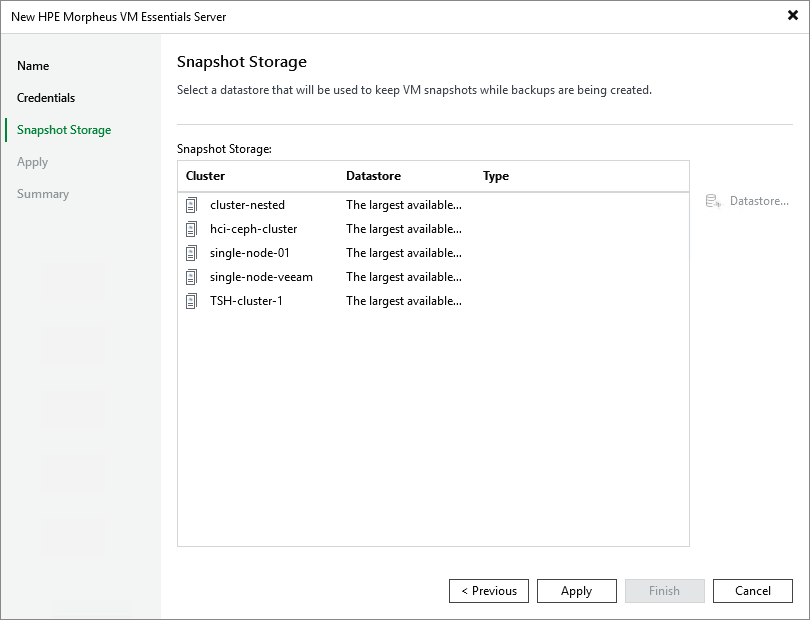Click the Cancel button
The image size is (810, 620).
point(753,590)
